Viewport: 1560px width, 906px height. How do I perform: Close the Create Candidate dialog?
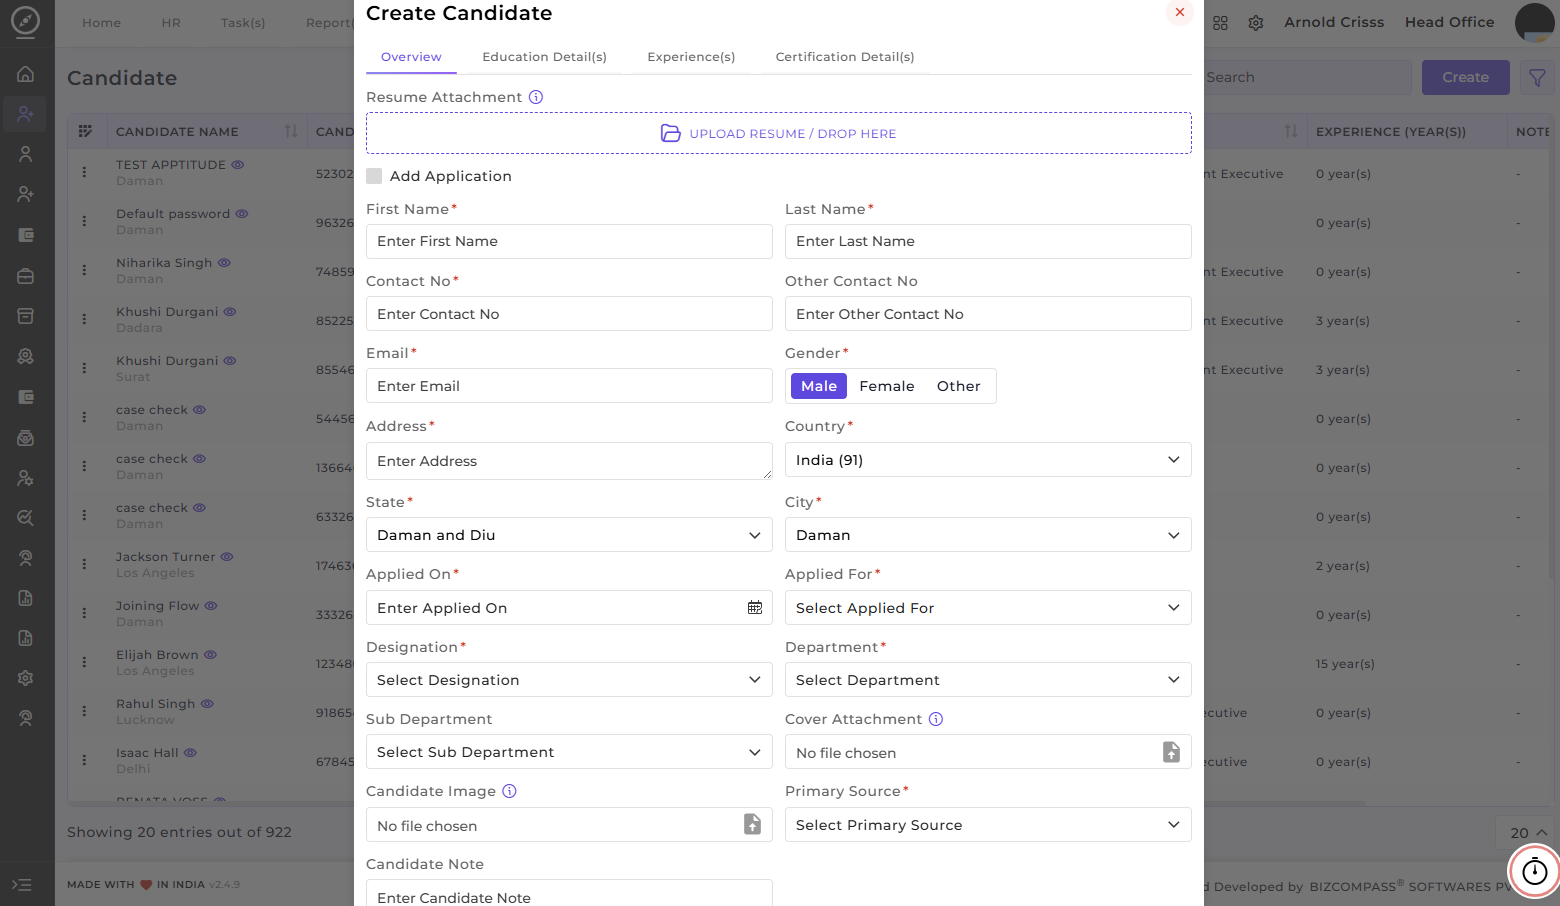1180,12
